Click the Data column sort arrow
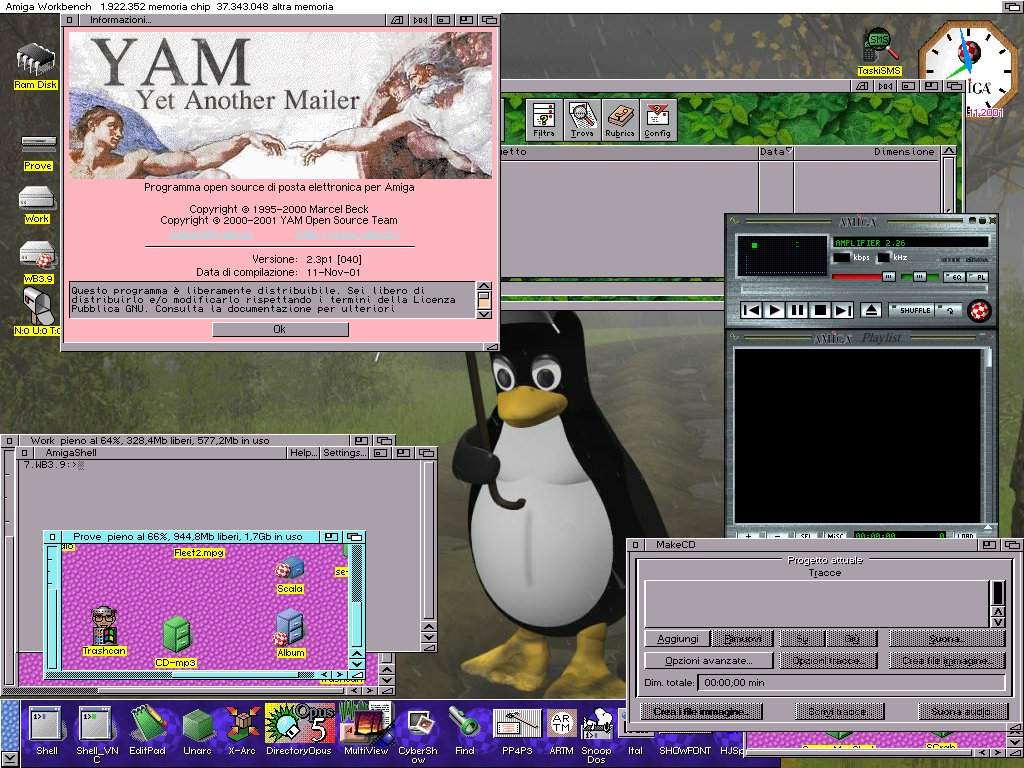The image size is (1024, 768). point(789,152)
